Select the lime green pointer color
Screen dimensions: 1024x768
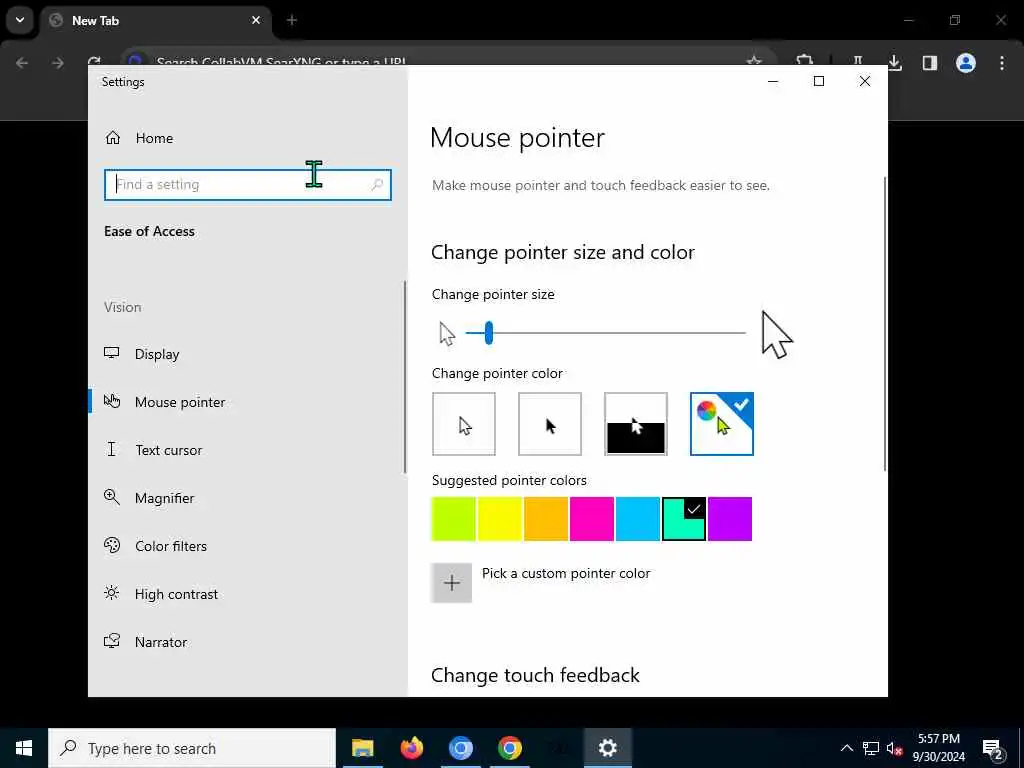click(453, 519)
